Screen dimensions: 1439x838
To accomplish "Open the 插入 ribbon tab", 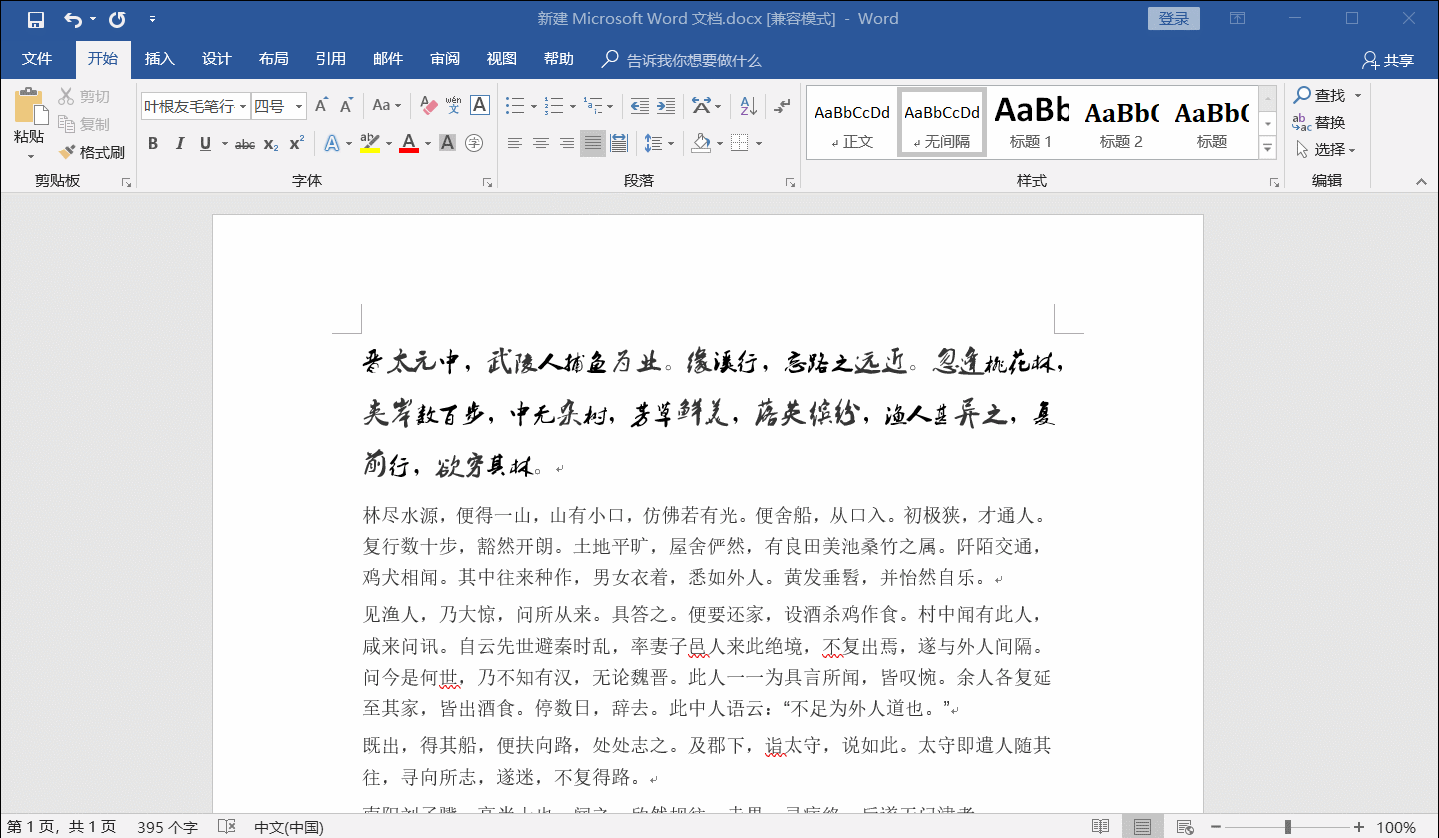I will [x=160, y=59].
